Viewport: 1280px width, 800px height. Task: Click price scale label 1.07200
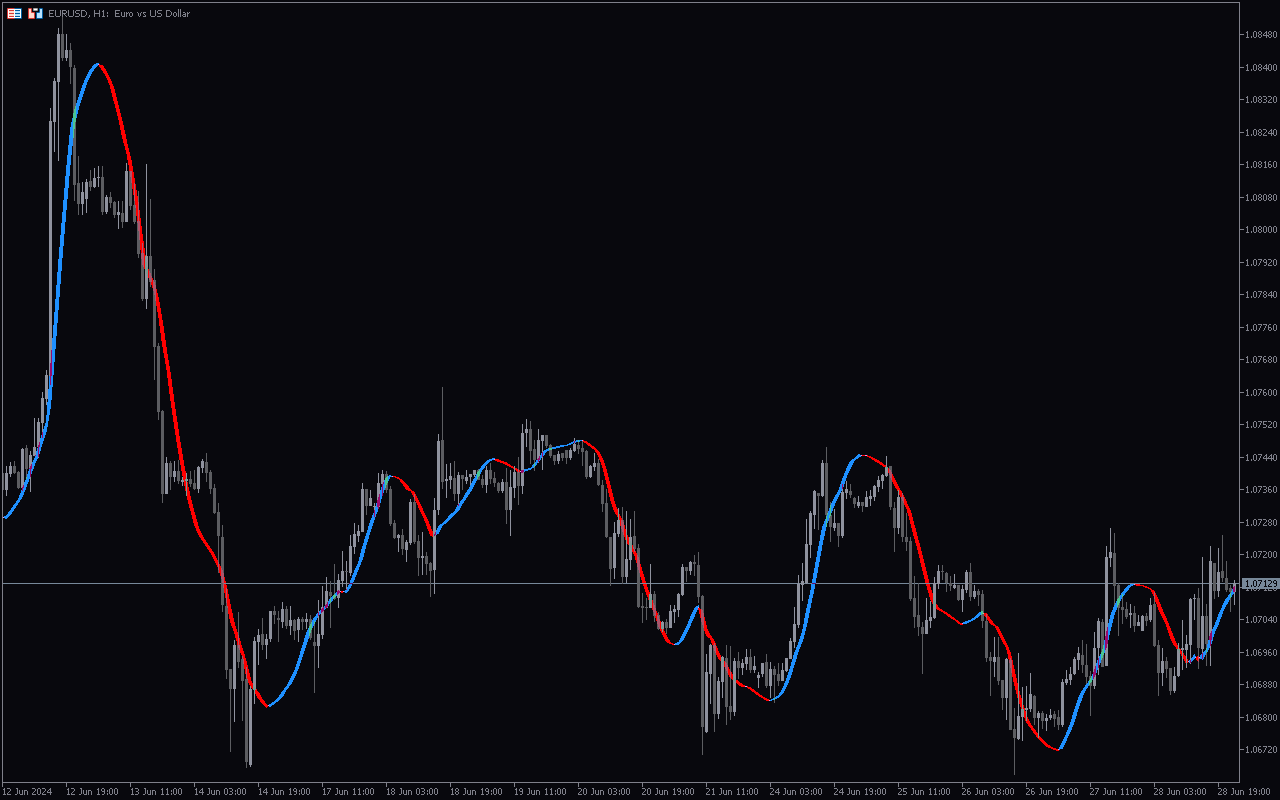pyautogui.click(x=1261, y=555)
